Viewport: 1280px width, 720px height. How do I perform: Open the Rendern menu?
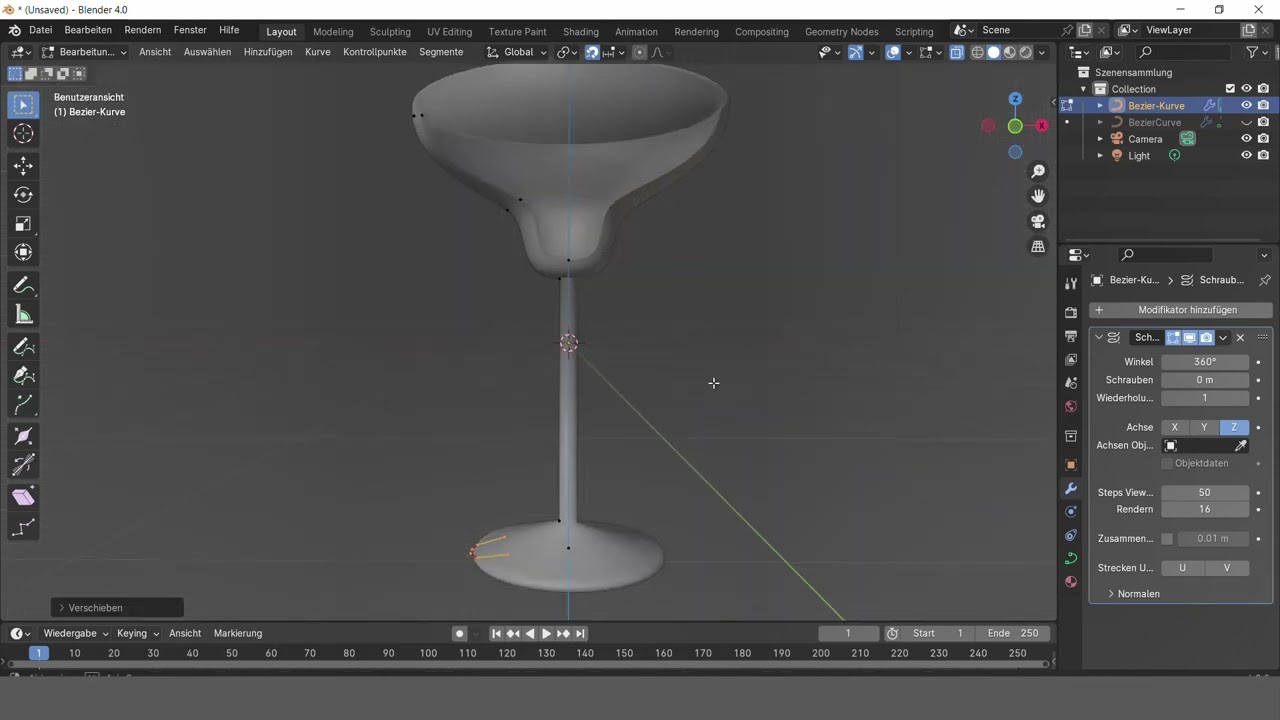click(x=142, y=30)
